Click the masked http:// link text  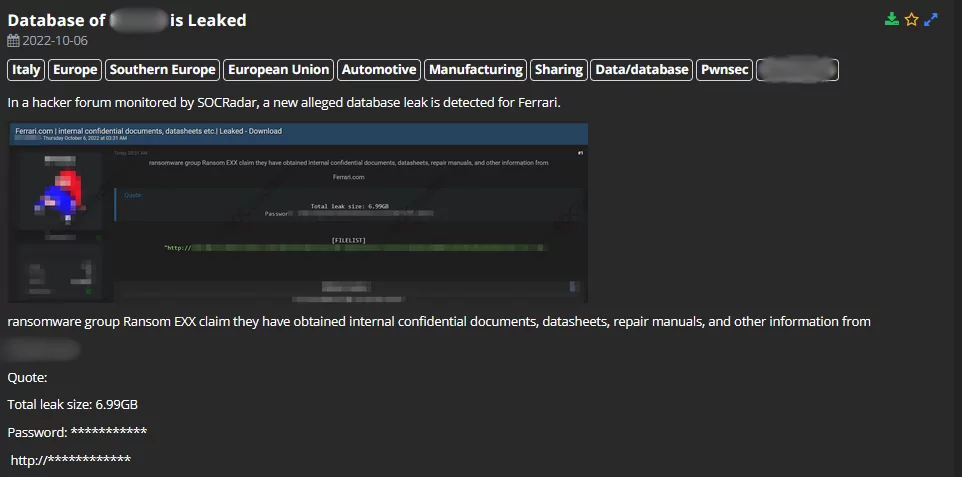click(x=71, y=460)
